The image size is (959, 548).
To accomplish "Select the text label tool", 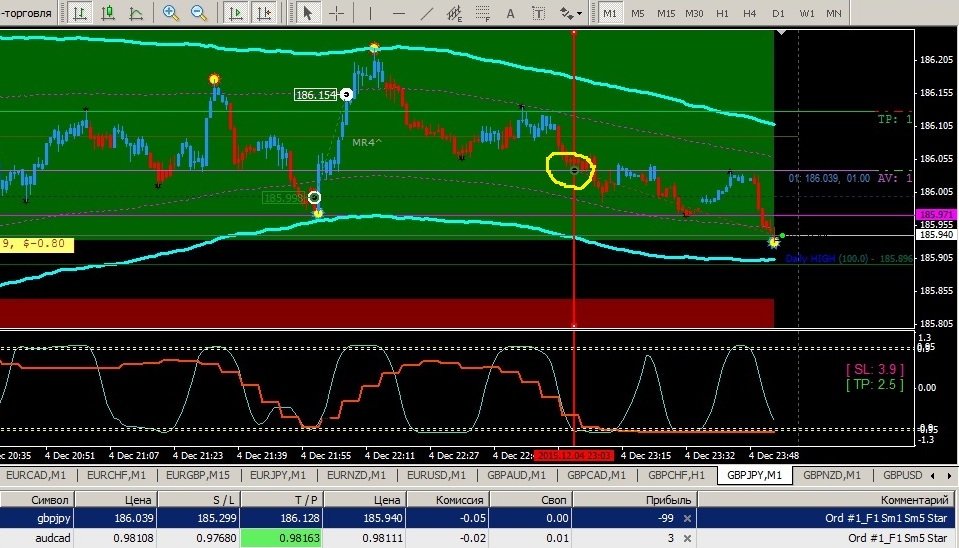I will coord(538,13).
